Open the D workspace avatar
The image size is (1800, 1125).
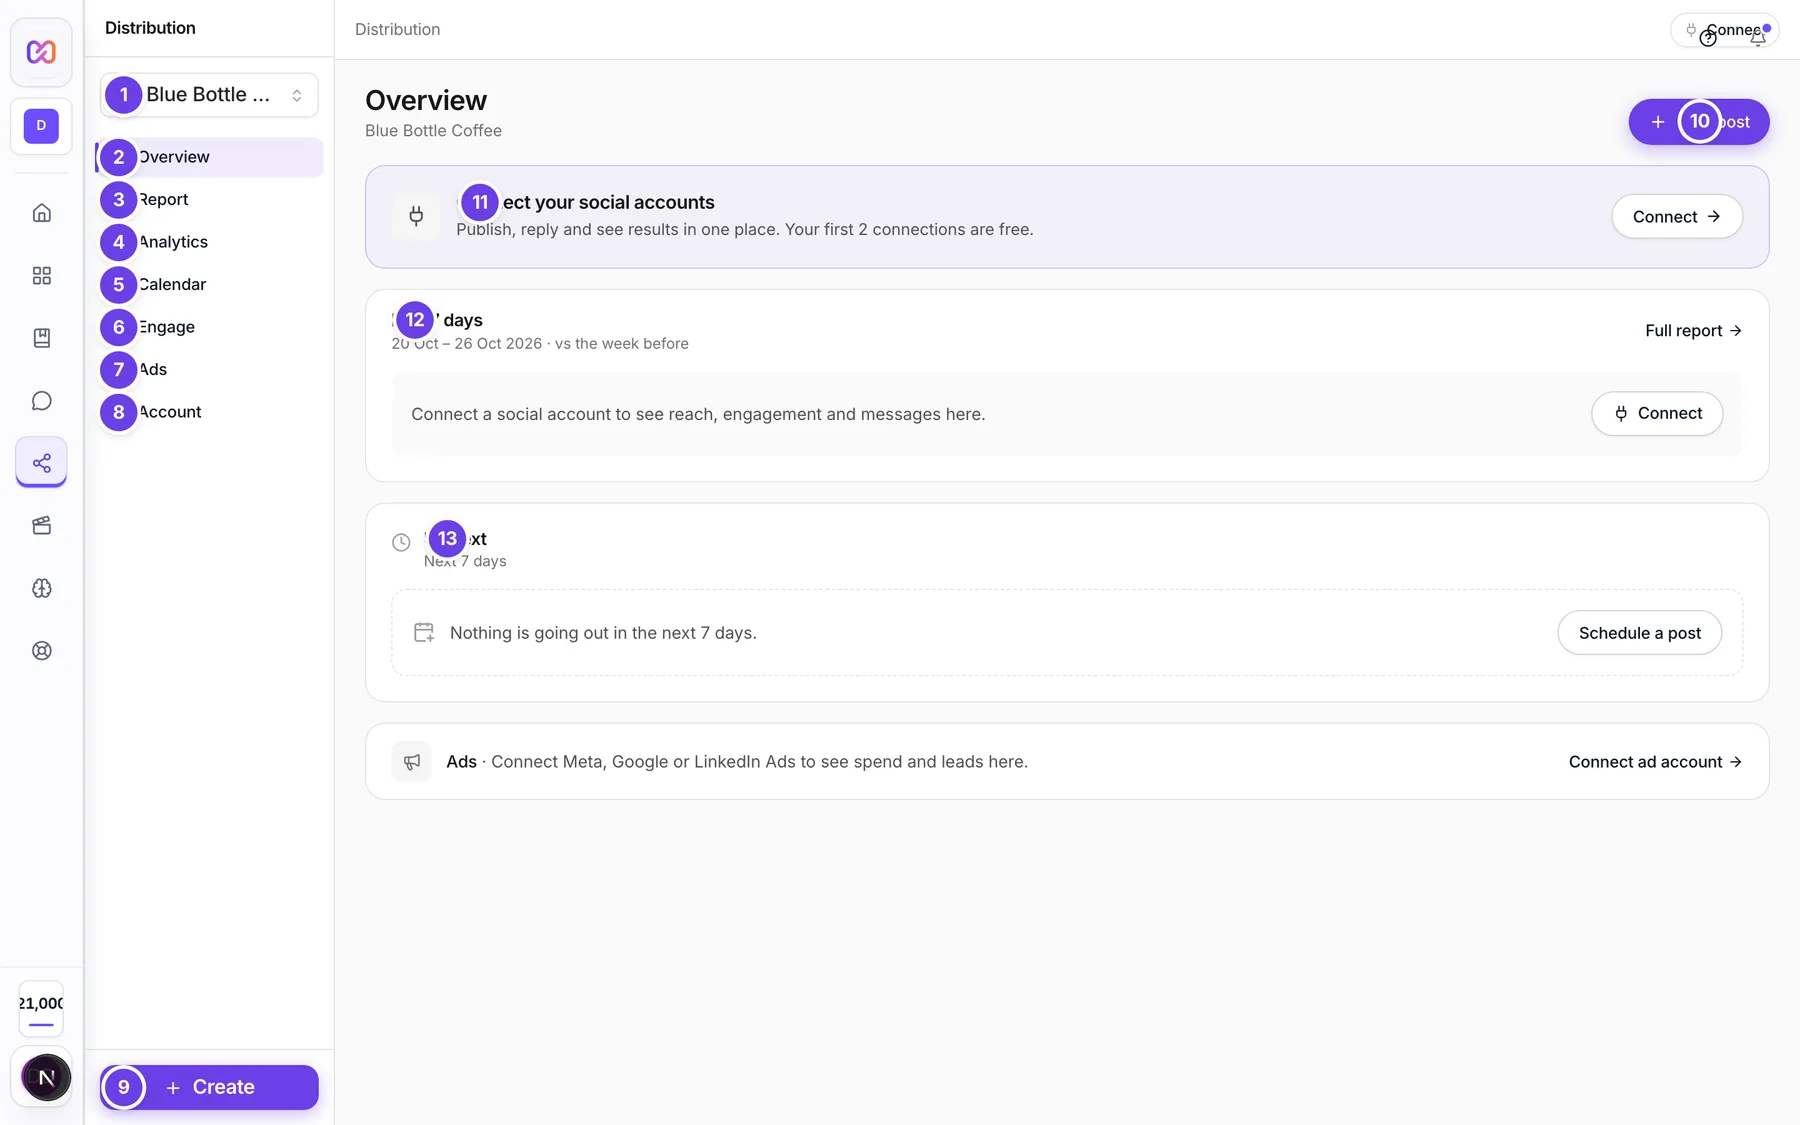point(41,126)
